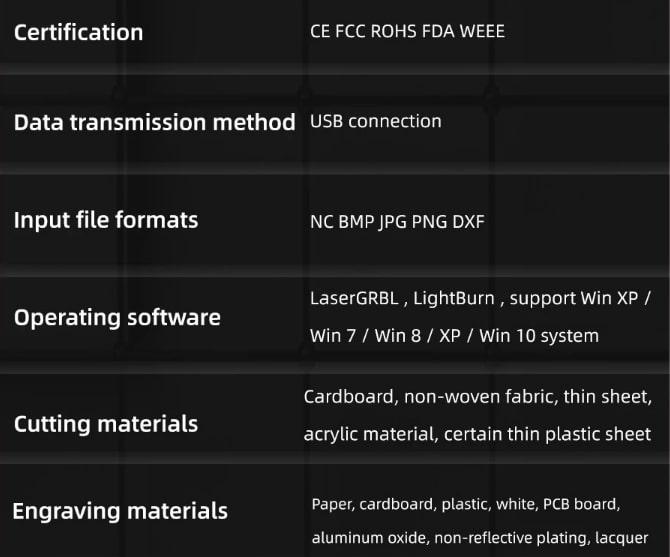
Task: Click the WEEE certification text
Action: click(481, 31)
